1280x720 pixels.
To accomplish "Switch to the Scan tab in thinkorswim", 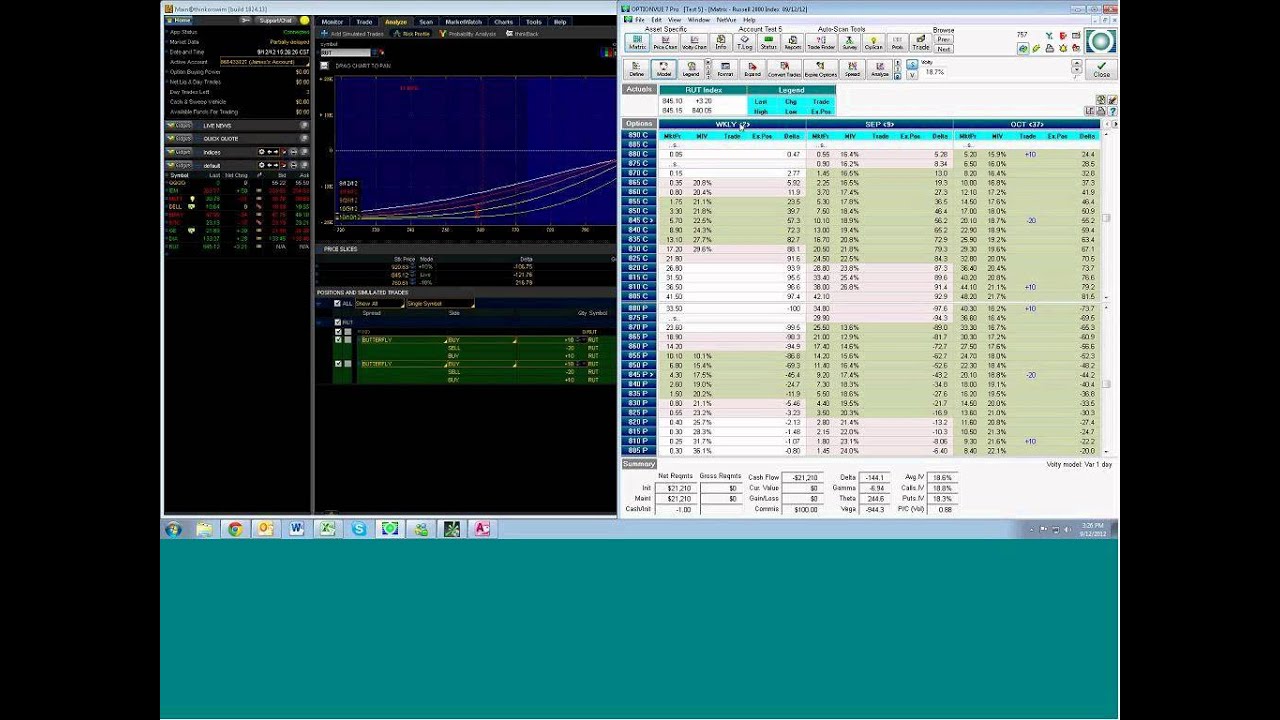I will coord(426,21).
